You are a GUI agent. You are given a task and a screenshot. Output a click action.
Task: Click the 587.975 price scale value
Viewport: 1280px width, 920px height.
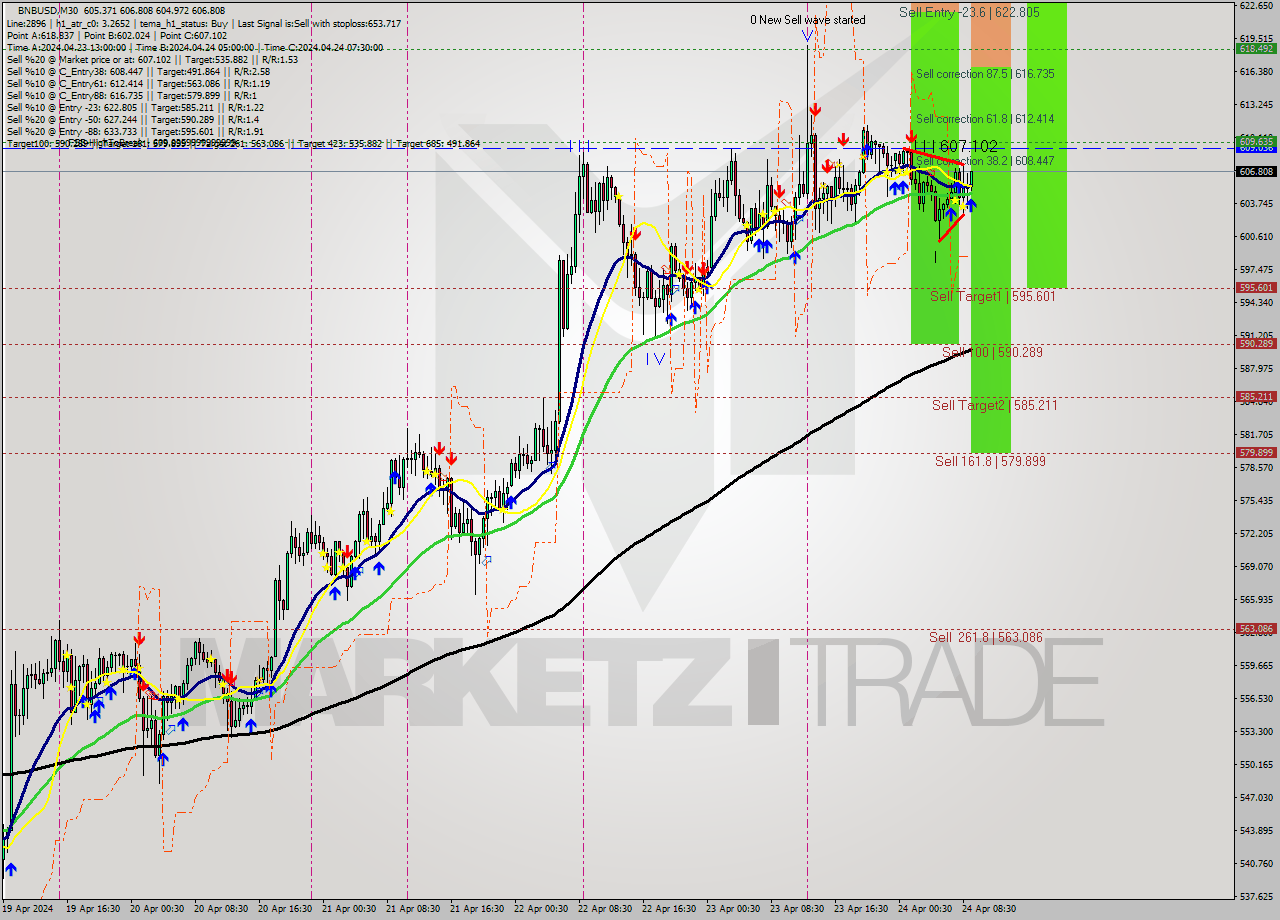coord(1256,368)
